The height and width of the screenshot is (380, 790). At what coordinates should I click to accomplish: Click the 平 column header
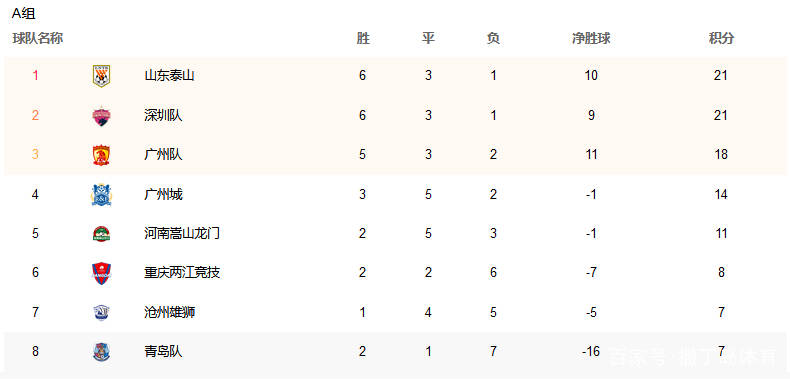428,38
